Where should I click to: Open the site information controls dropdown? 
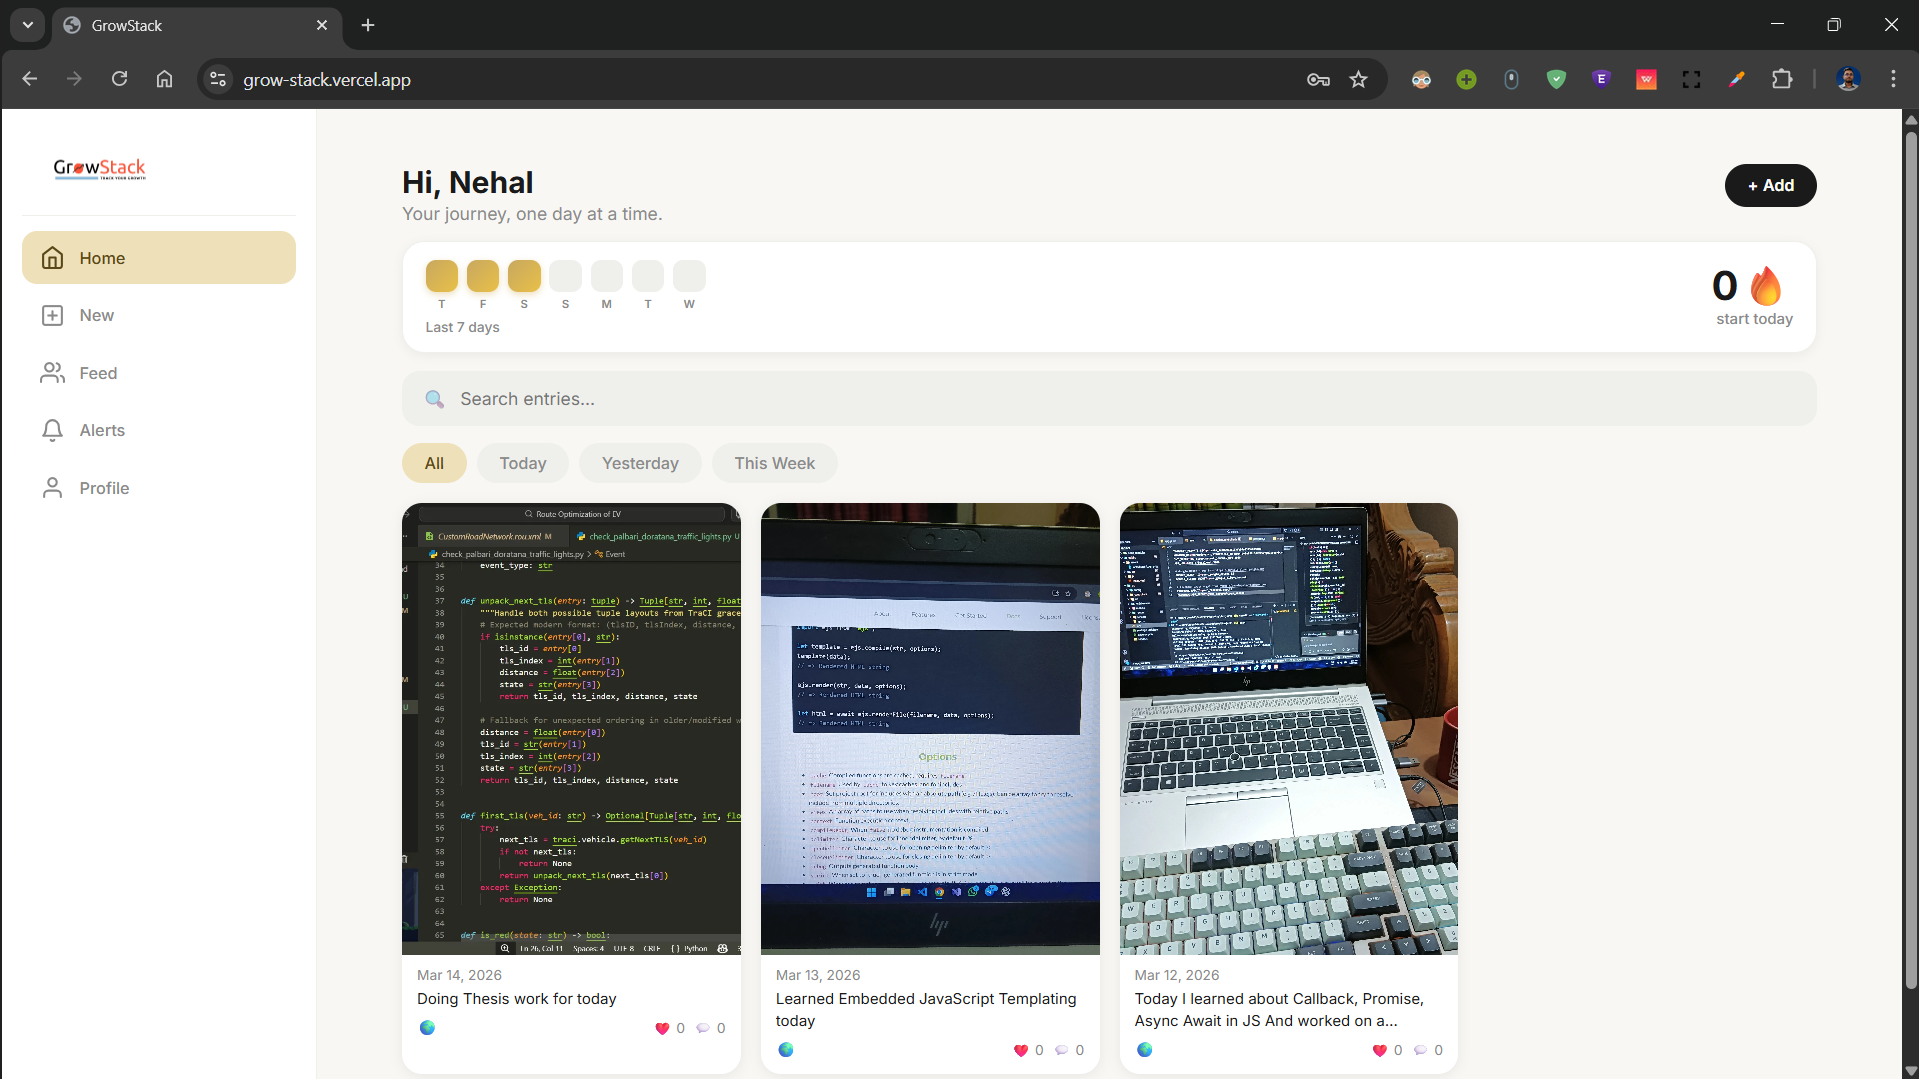217,79
